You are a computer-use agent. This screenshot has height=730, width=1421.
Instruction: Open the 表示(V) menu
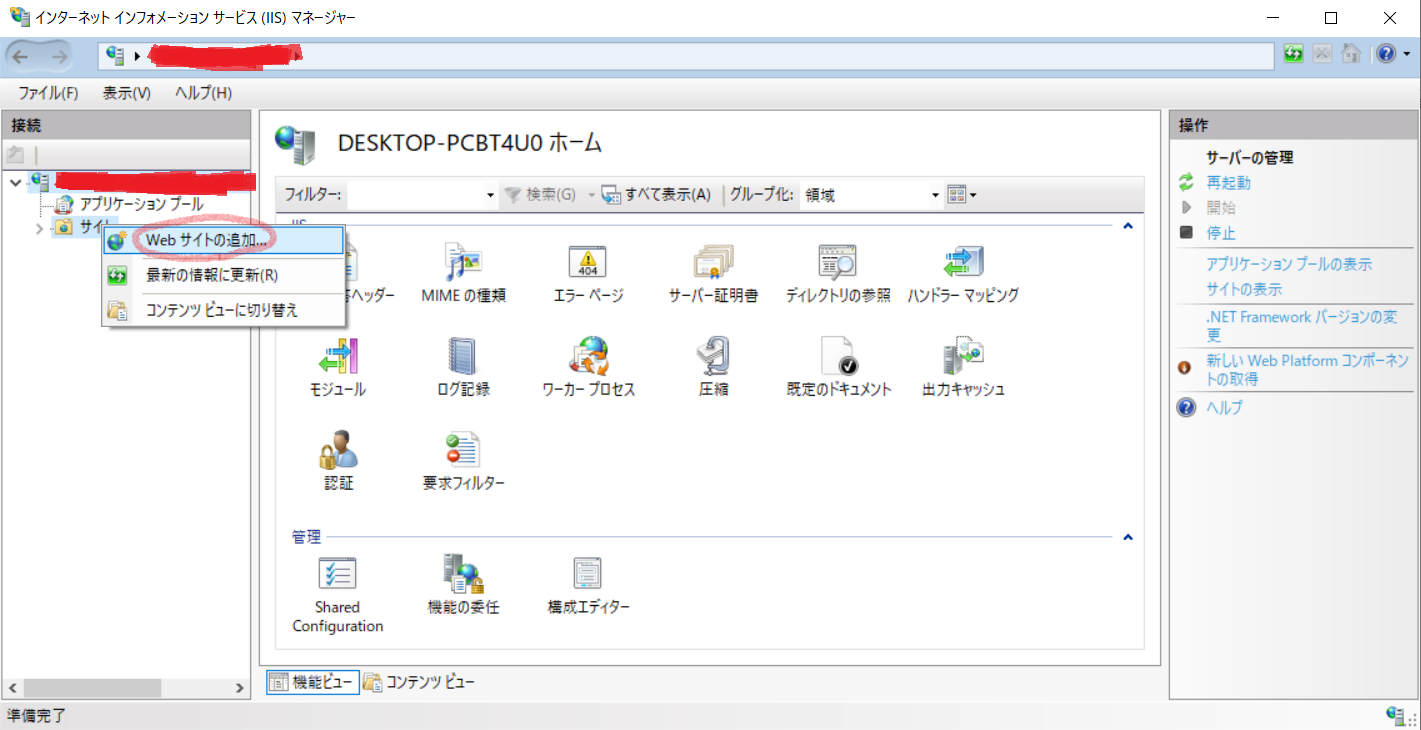pos(127,93)
